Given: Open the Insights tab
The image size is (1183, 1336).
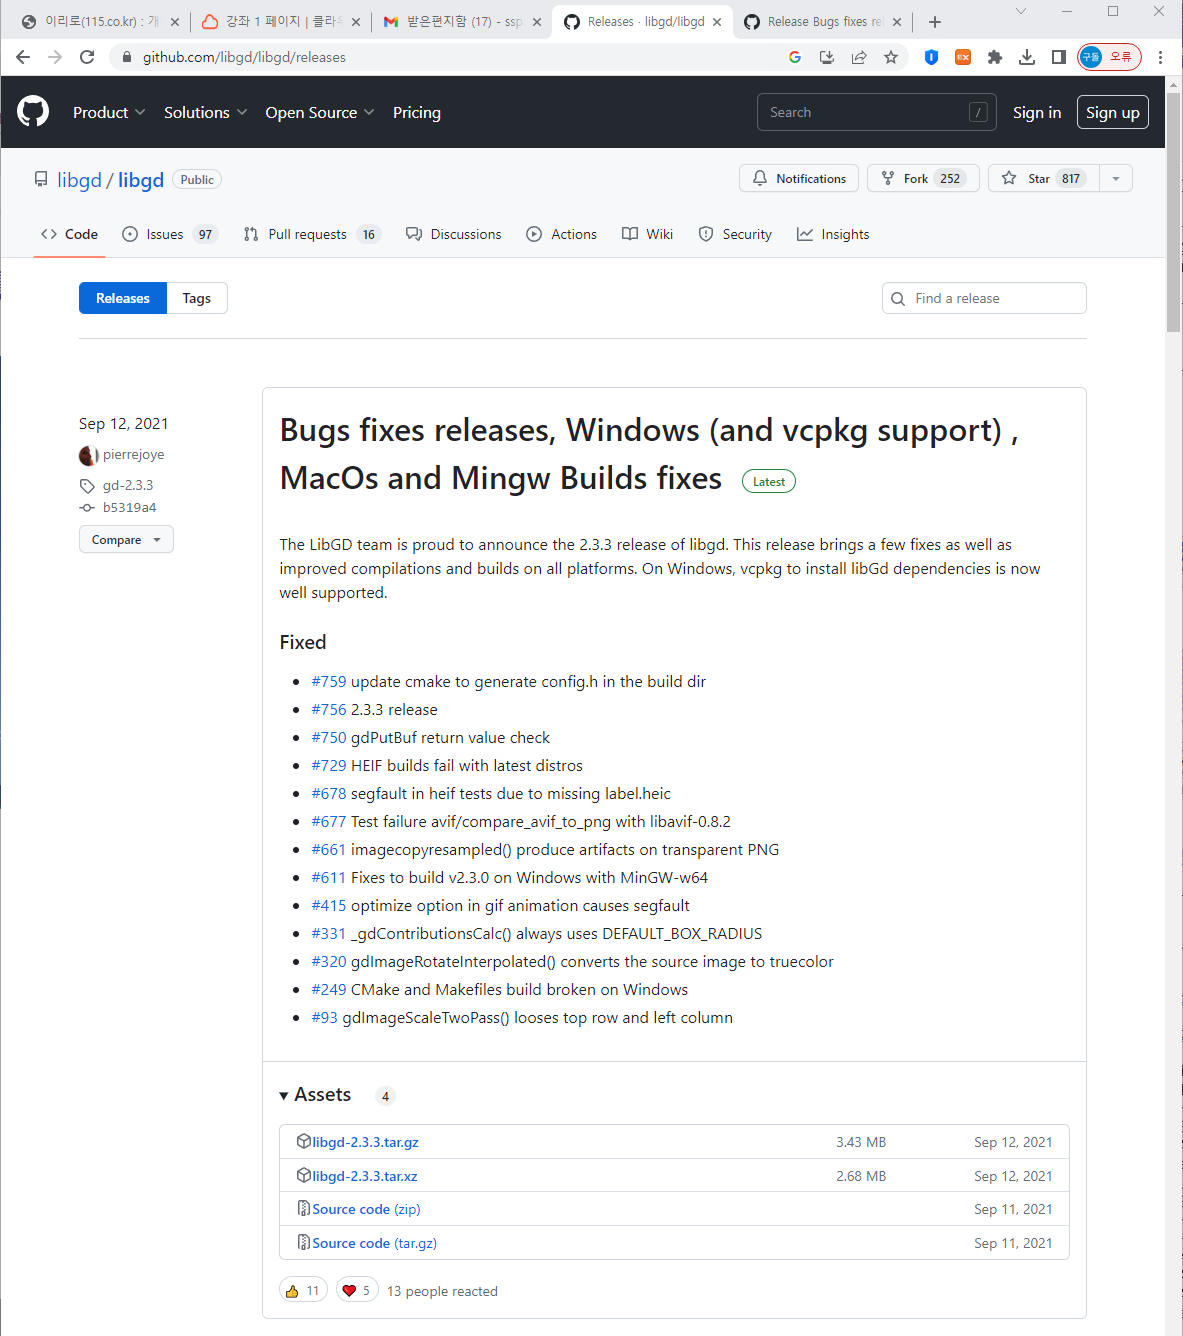Looking at the screenshot, I should [833, 234].
